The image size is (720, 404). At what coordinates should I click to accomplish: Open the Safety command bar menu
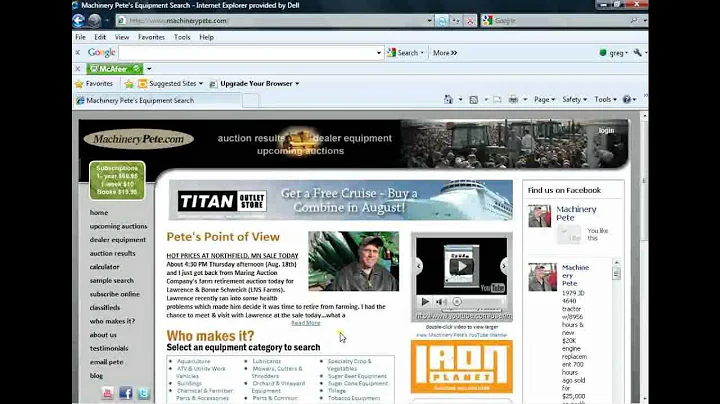pyautogui.click(x=574, y=99)
